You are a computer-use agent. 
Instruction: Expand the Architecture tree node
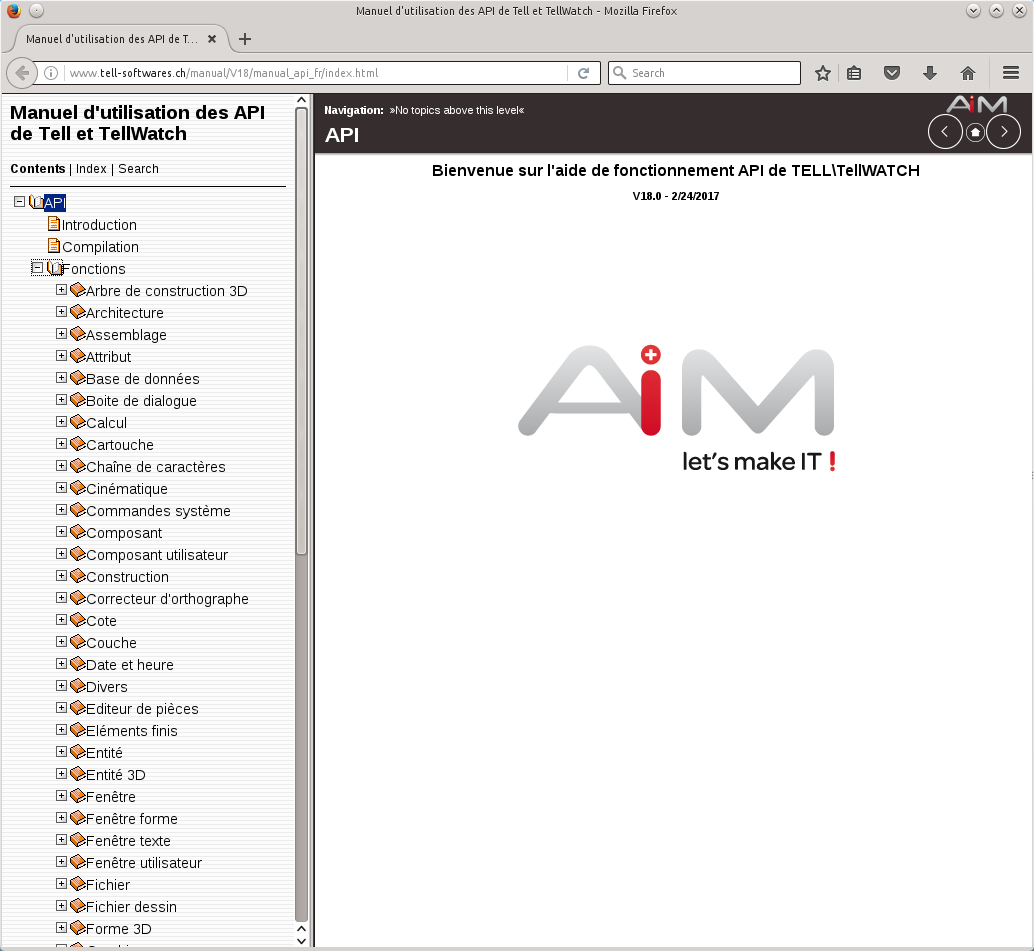coord(61,312)
